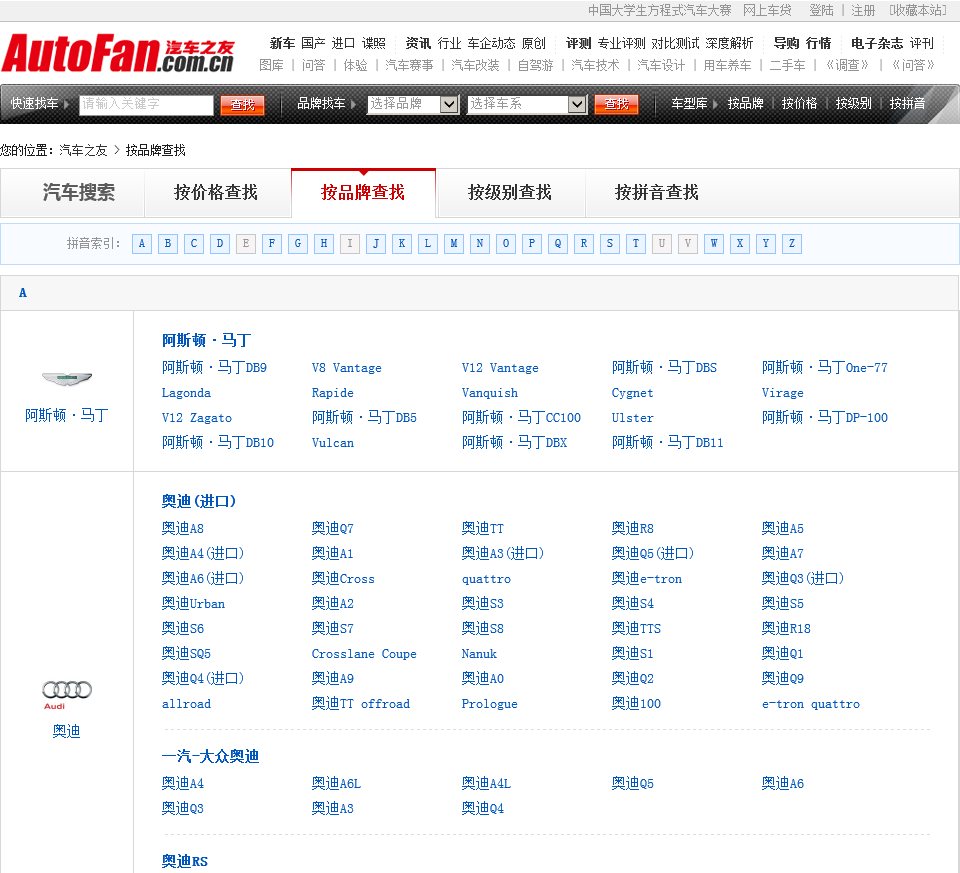Jump to pinyin index letter J
Image resolution: width=960 pixels, height=873 pixels.
[x=376, y=244]
